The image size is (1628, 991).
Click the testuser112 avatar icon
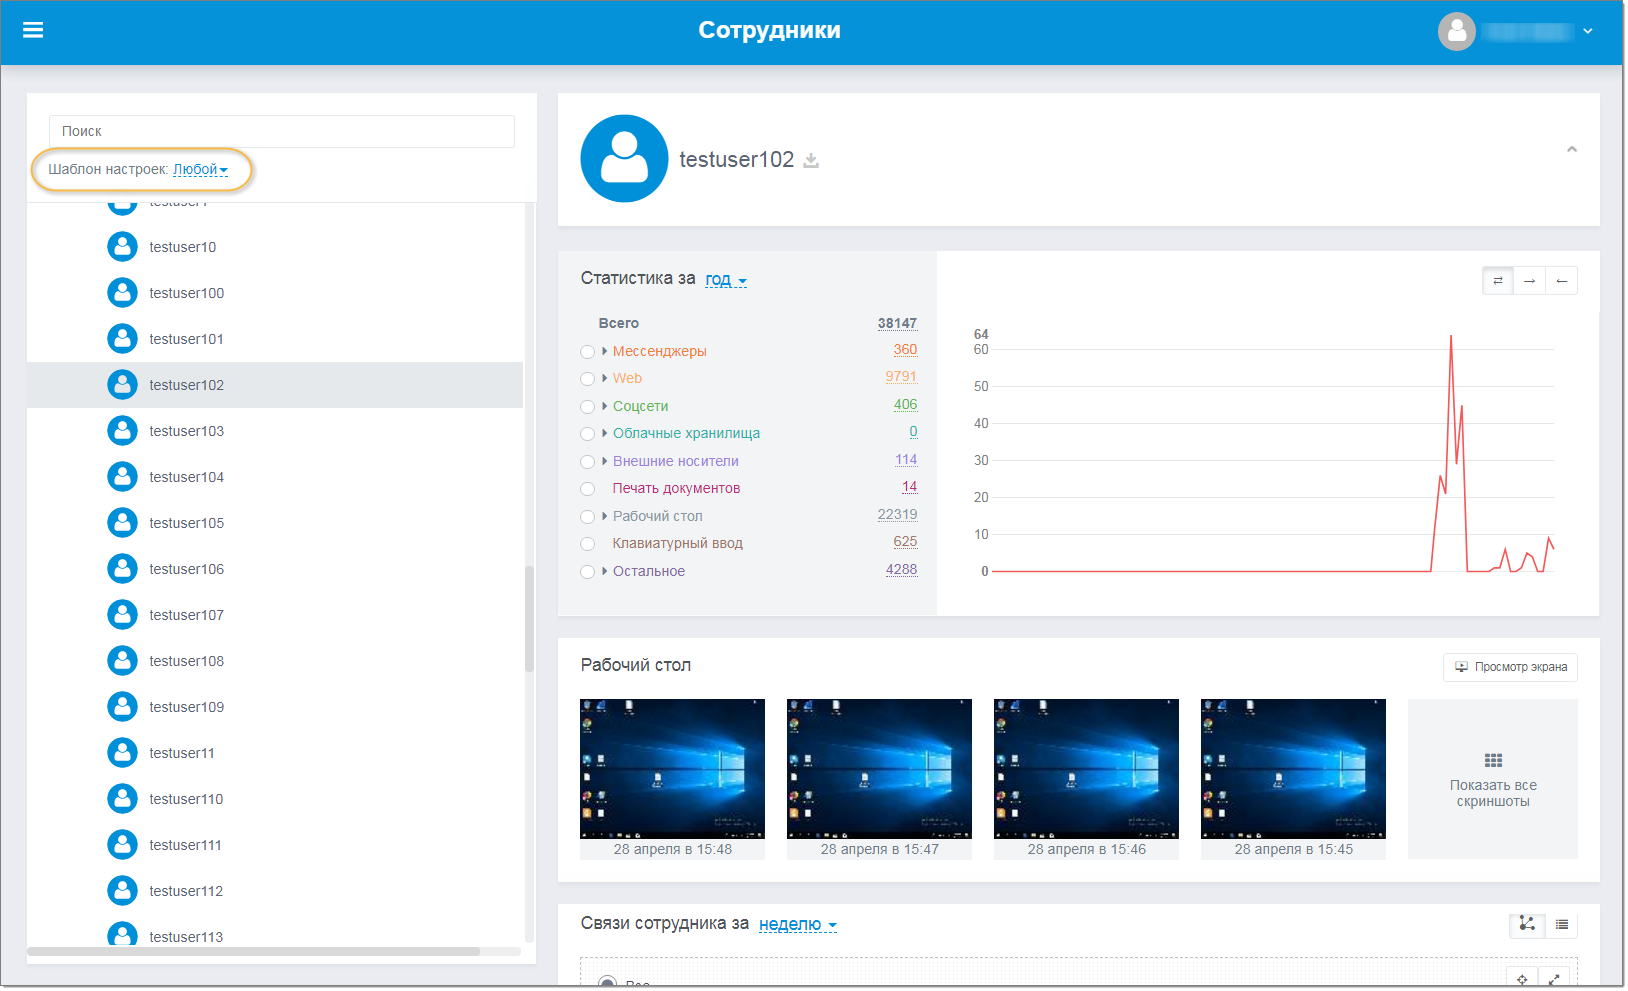click(x=122, y=891)
